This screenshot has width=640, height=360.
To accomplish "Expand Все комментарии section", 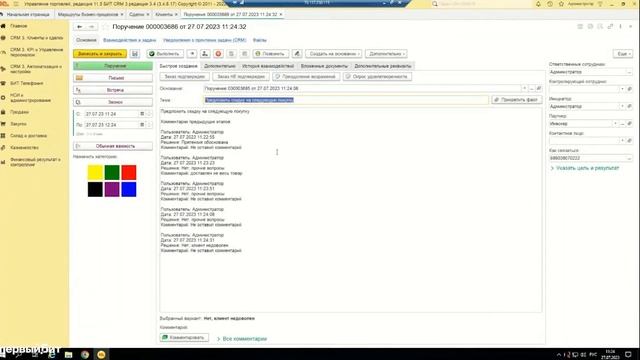I will point(242,339).
